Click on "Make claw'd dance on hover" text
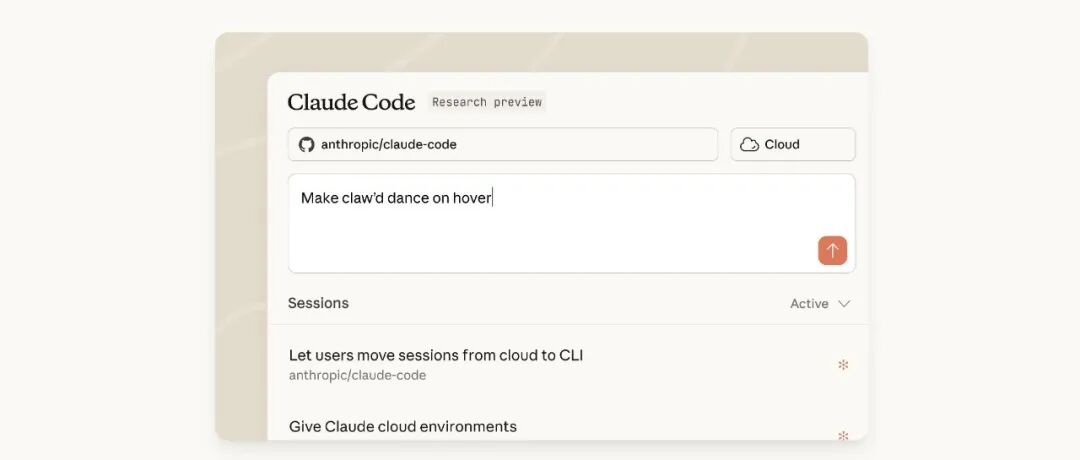The width and height of the screenshot is (1080, 460). (396, 198)
